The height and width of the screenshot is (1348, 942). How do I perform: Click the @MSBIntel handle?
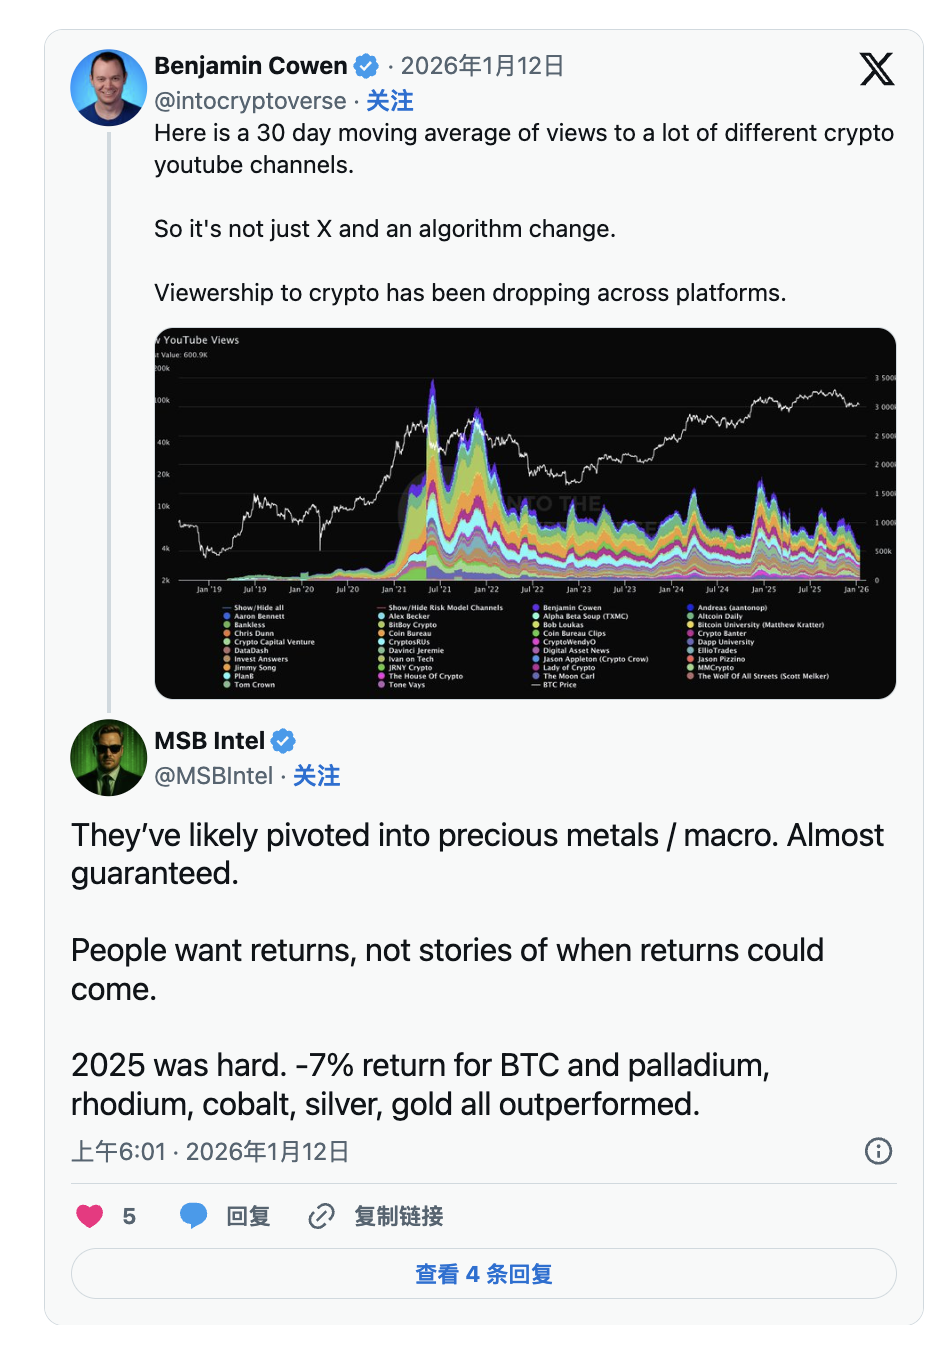pyautogui.click(x=213, y=776)
